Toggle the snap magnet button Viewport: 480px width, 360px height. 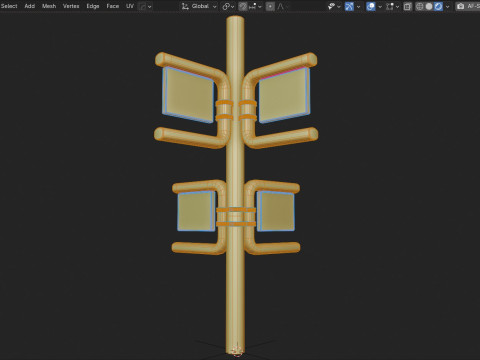point(243,6)
